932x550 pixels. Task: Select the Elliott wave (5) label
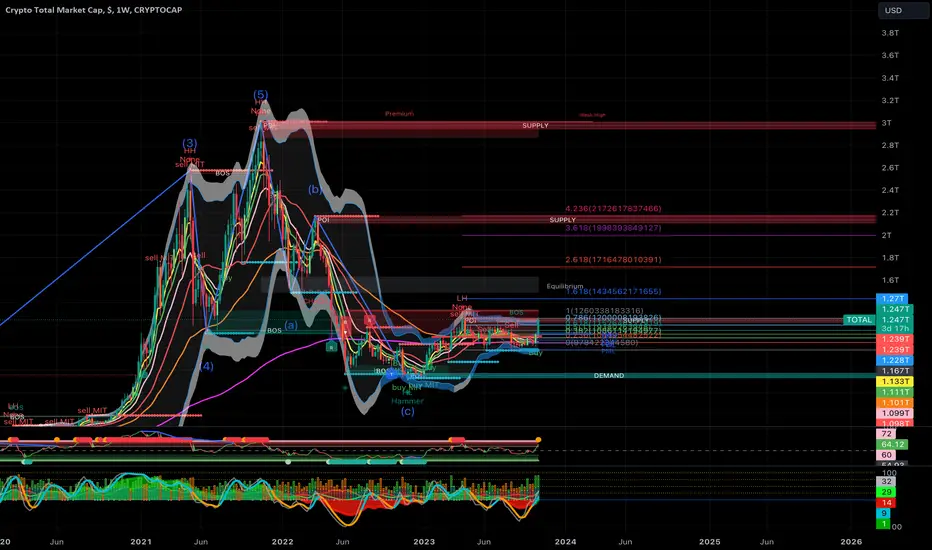[260, 95]
